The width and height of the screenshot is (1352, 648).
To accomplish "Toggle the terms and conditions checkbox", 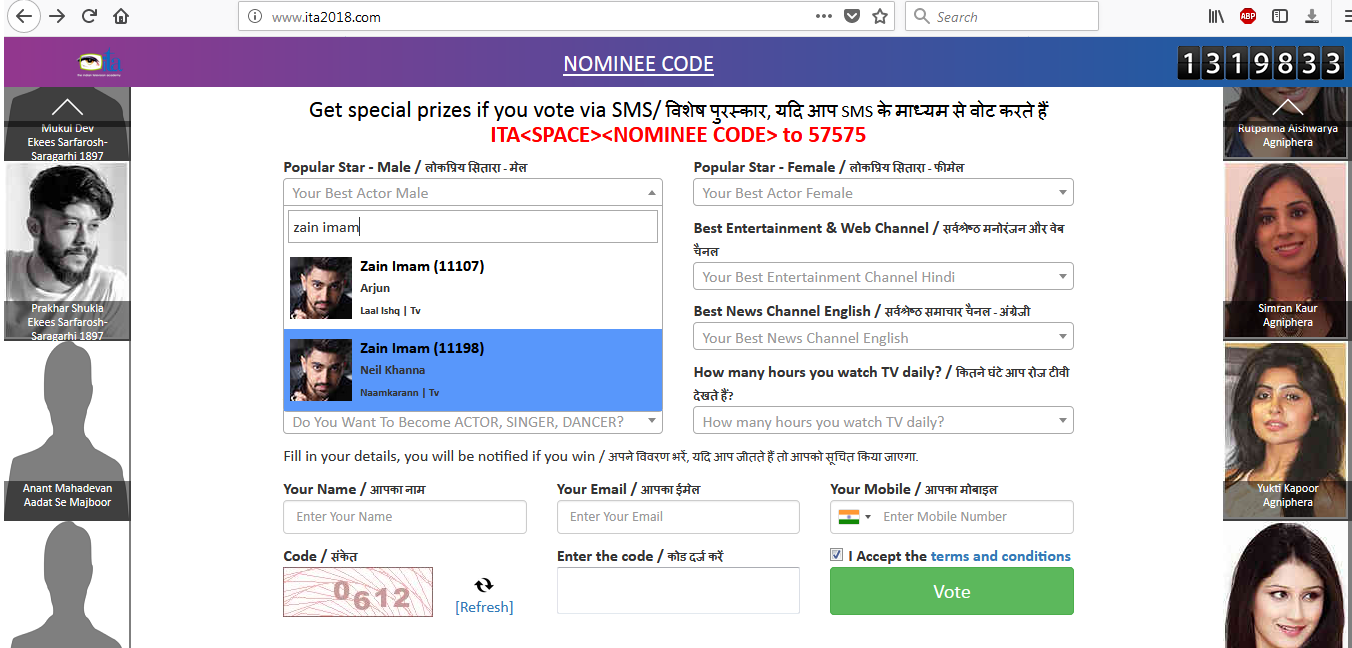I will click(837, 555).
